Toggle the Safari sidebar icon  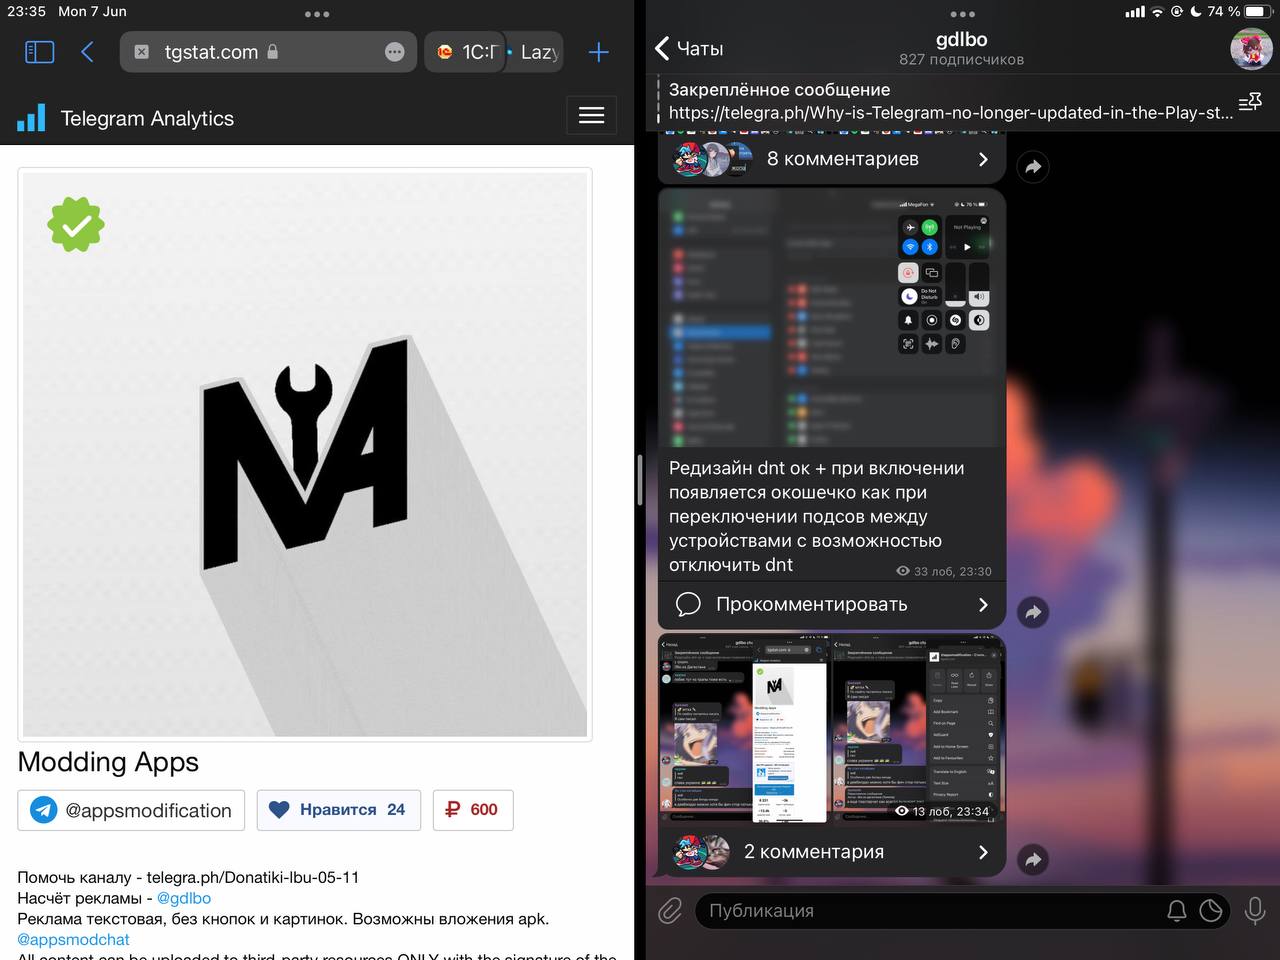(x=39, y=52)
